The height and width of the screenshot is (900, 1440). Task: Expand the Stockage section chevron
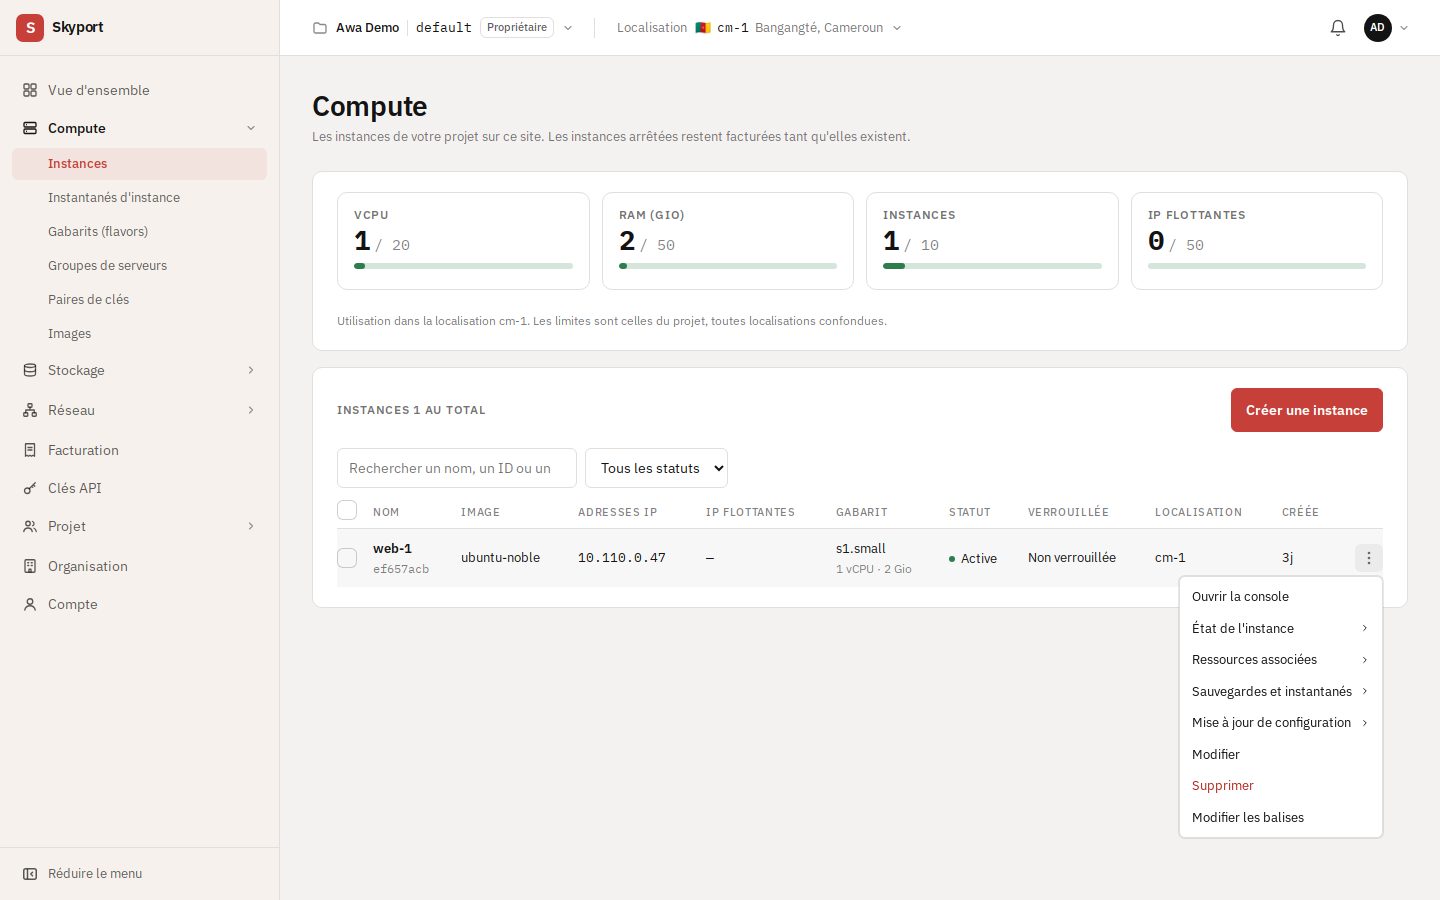(251, 370)
